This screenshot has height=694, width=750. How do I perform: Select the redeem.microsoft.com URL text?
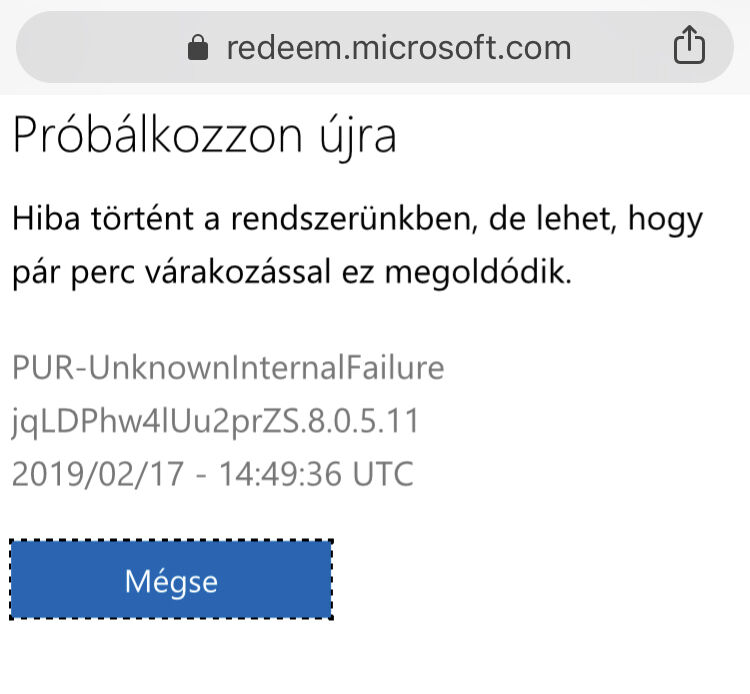[x=399, y=48]
